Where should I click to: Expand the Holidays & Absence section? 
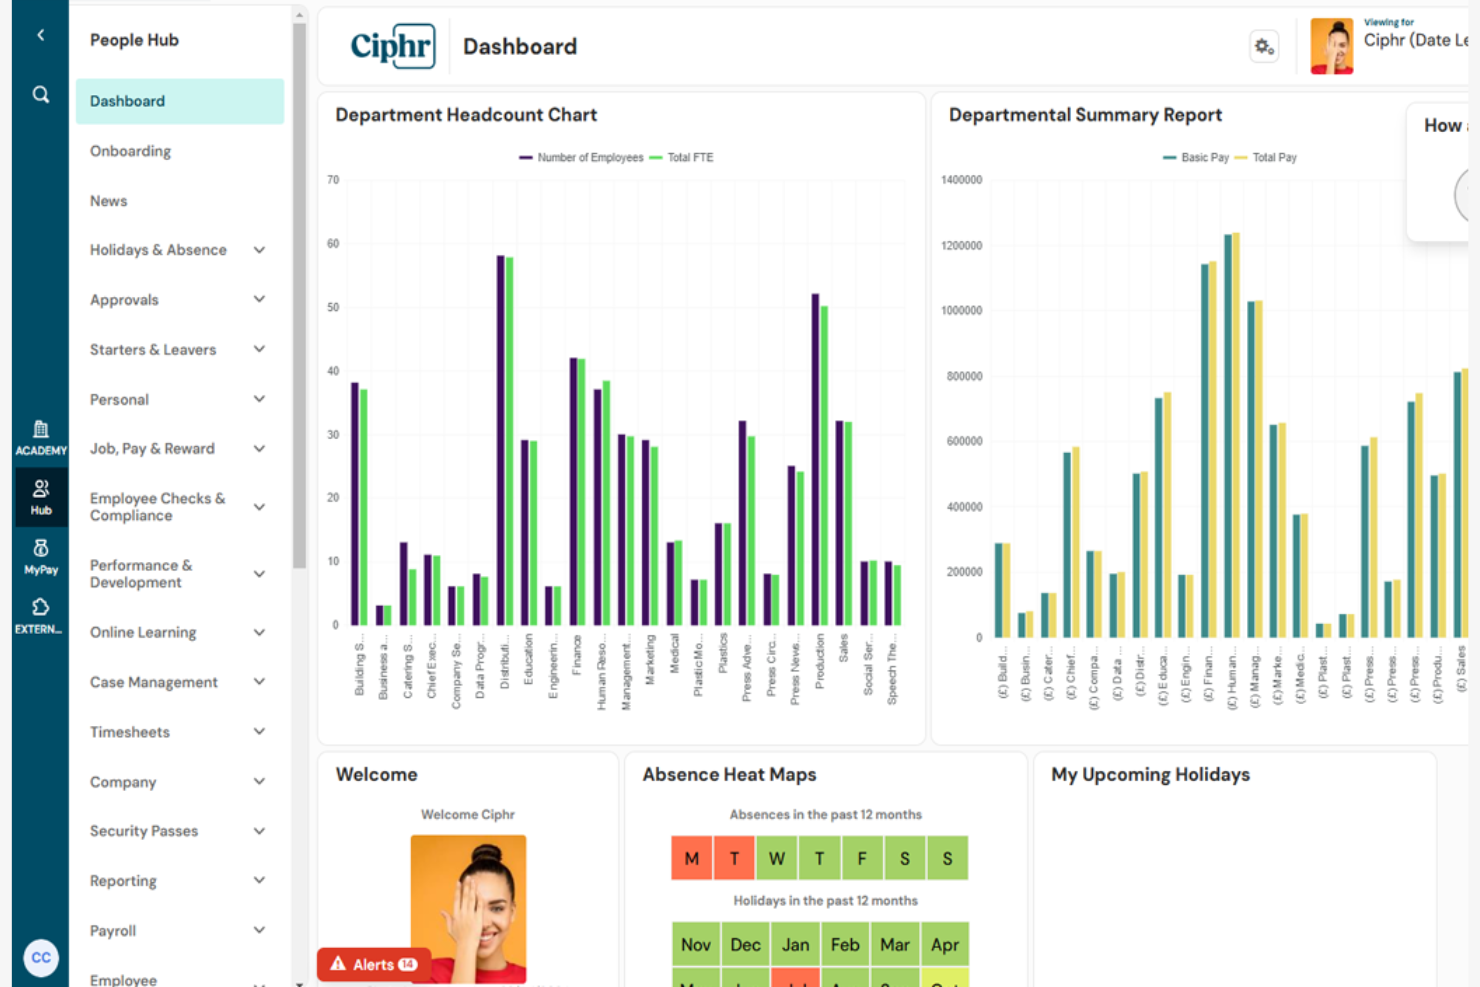click(x=158, y=250)
